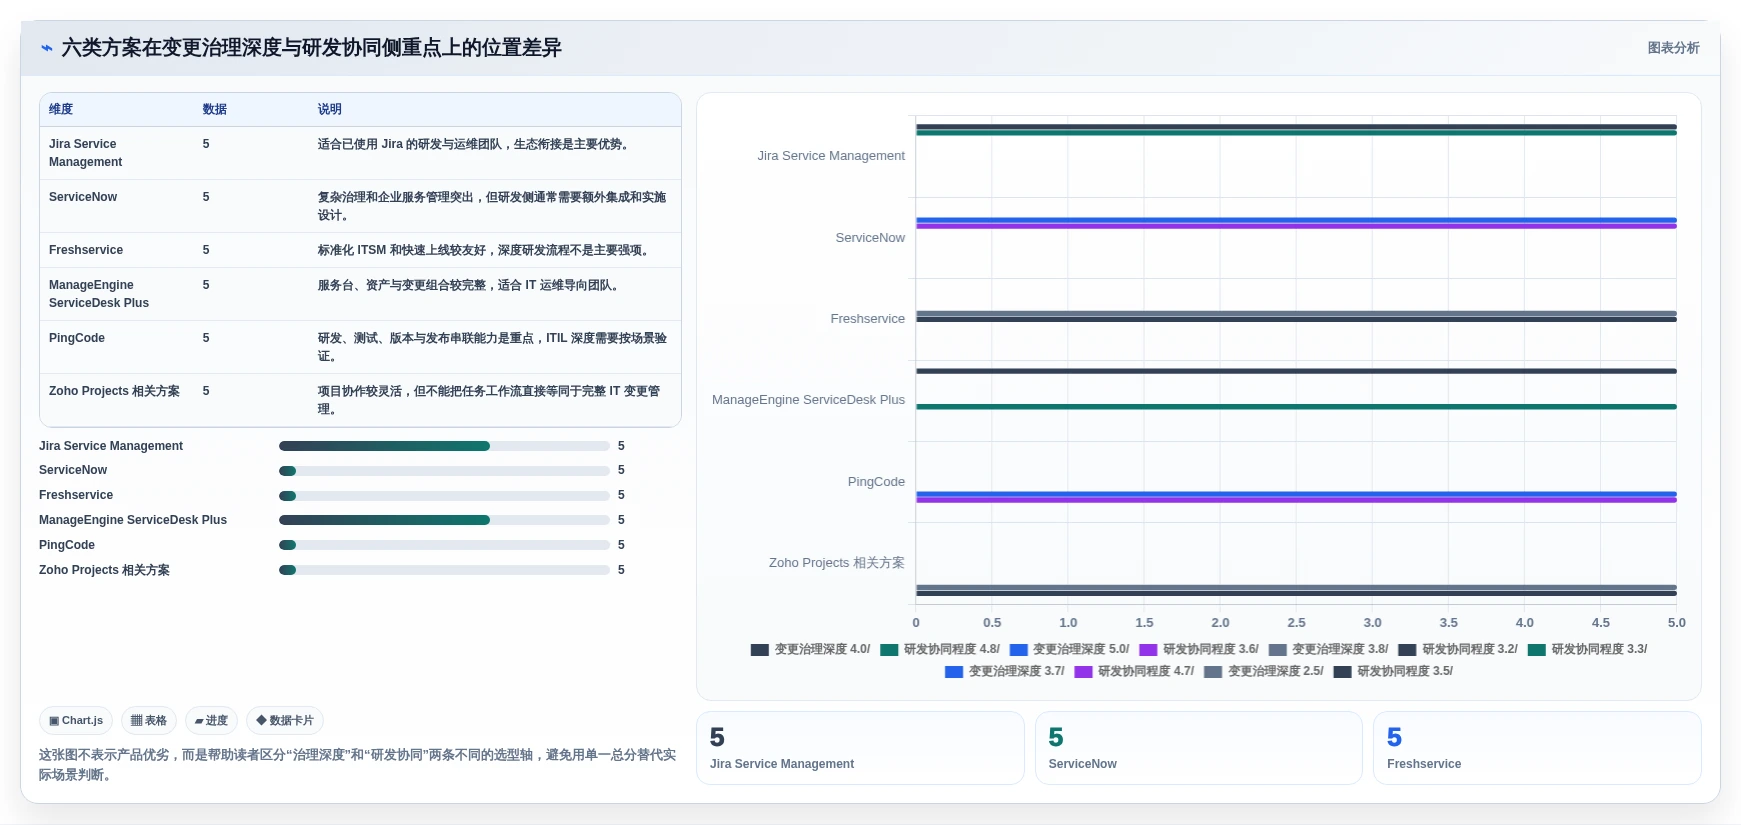
Task: Click chart axis label ManageEngine ServiceDesk Plus
Action: coord(808,400)
